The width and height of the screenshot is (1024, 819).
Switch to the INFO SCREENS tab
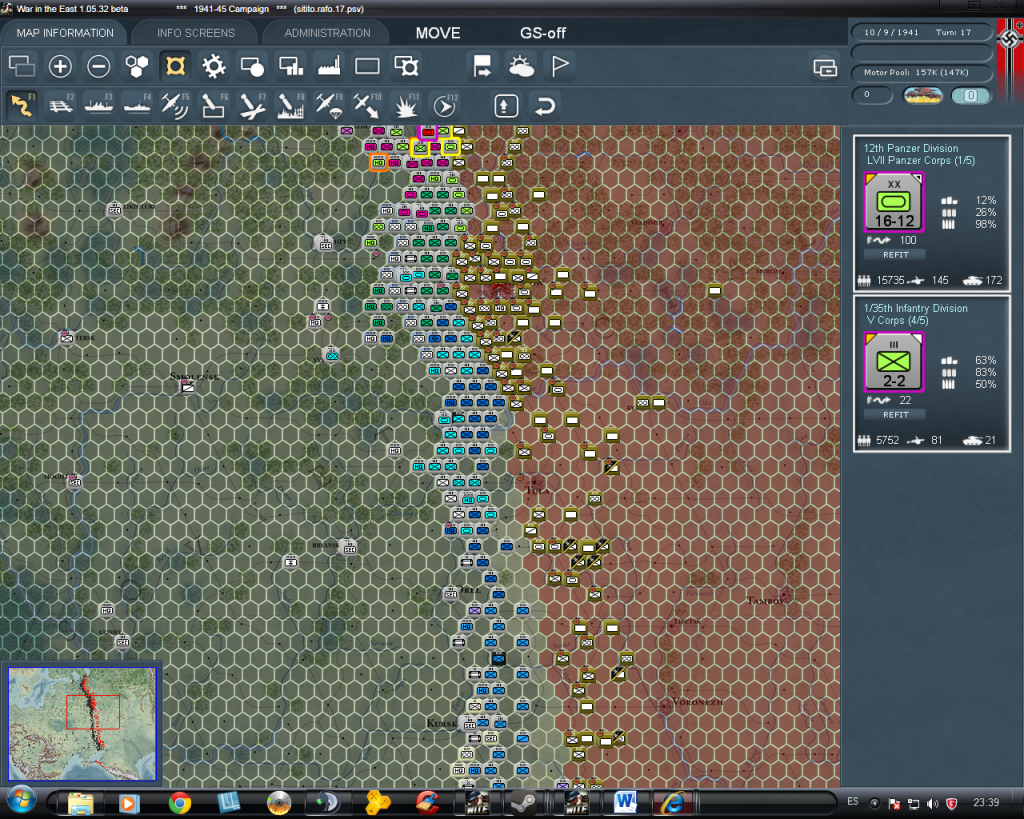[195, 33]
